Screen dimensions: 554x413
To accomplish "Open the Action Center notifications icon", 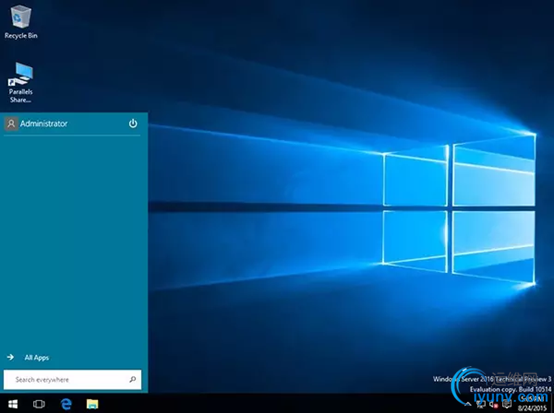I will (x=507, y=403).
